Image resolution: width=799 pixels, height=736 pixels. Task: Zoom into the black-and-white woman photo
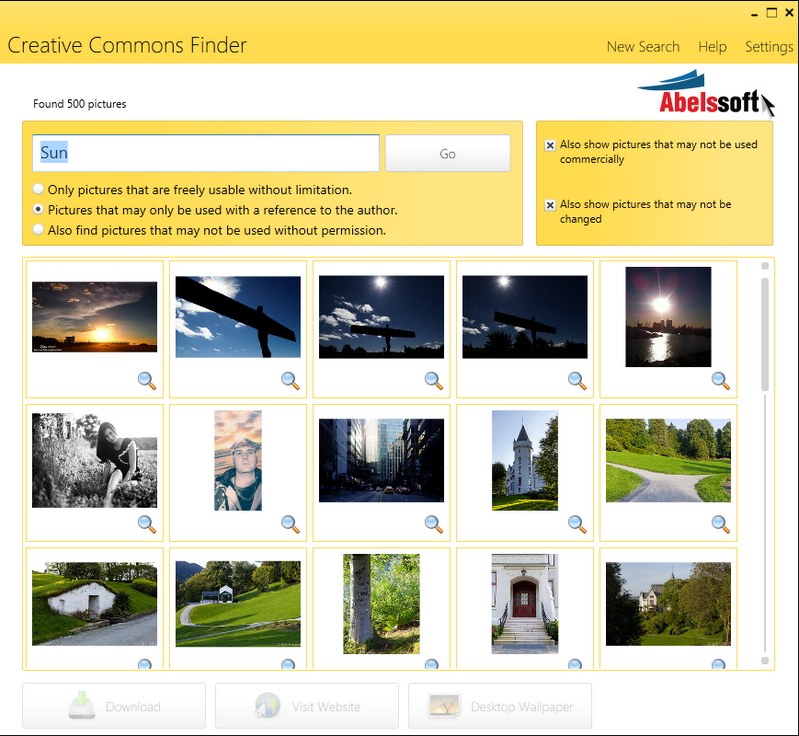pyautogui.click(x=146, y=524)
